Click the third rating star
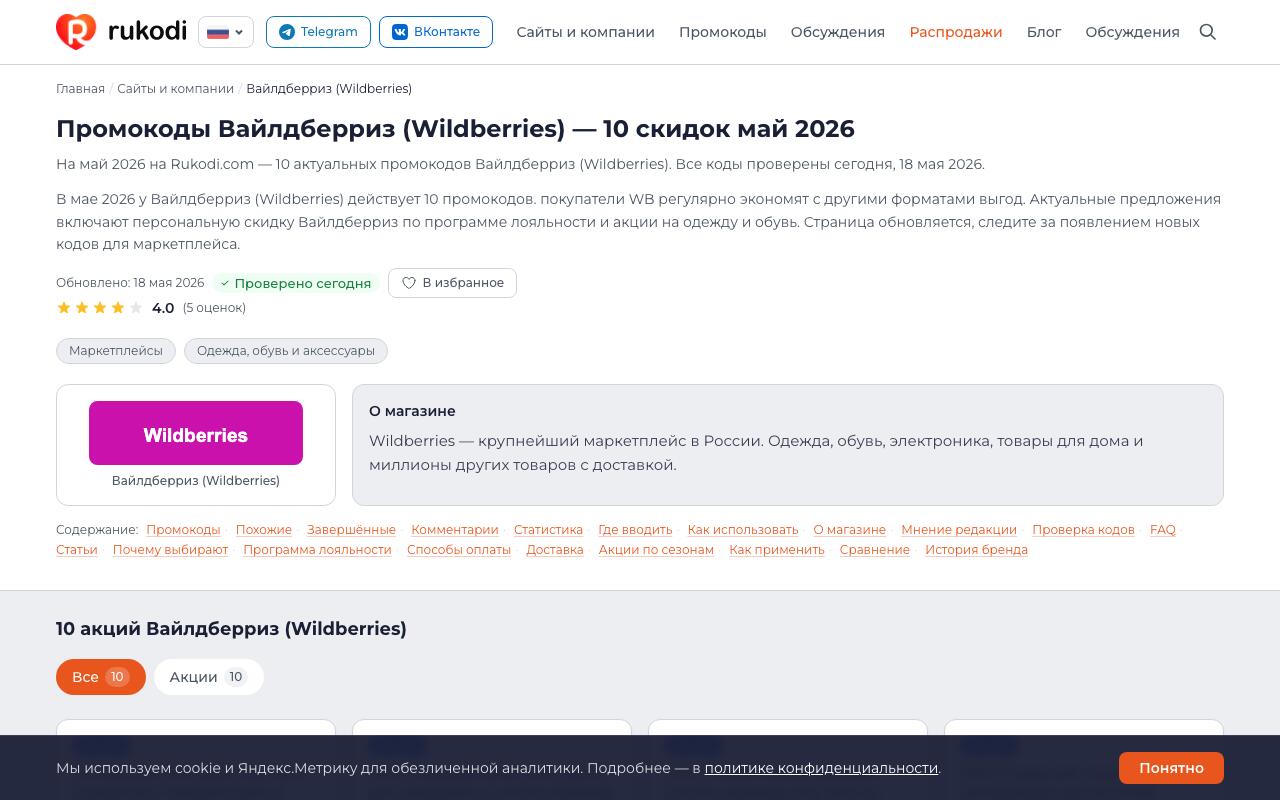The height and width of the screenshot is (800, 1280). coord(100,308)
